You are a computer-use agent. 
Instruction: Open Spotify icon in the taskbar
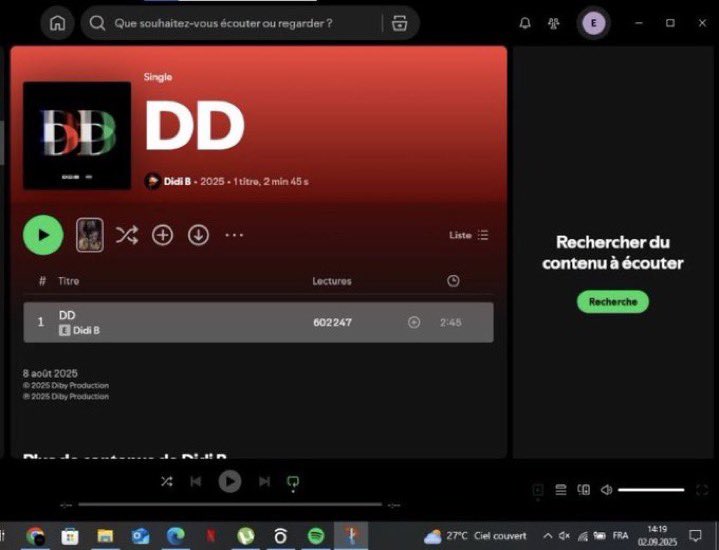(316, 536)
